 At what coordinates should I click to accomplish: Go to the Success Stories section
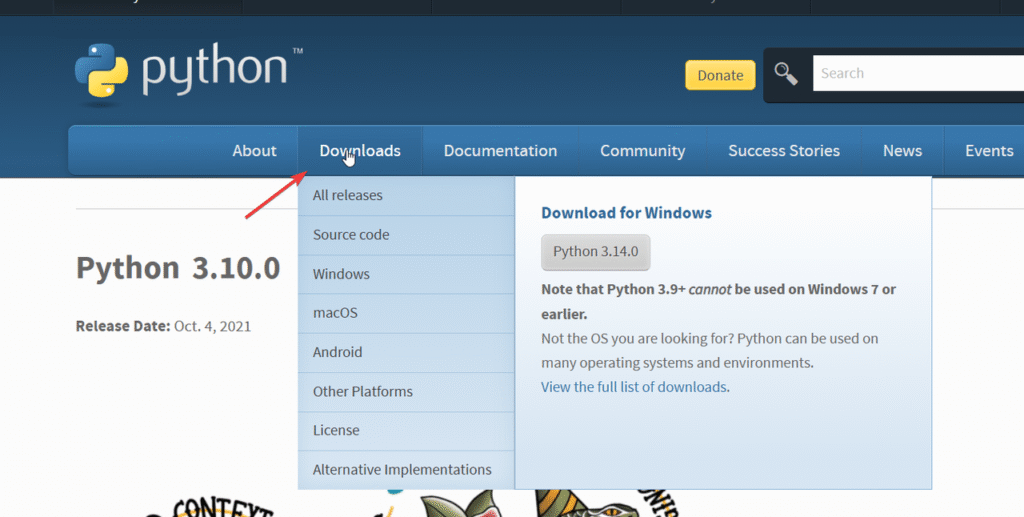pyautogui.click(x=783, y=151)
